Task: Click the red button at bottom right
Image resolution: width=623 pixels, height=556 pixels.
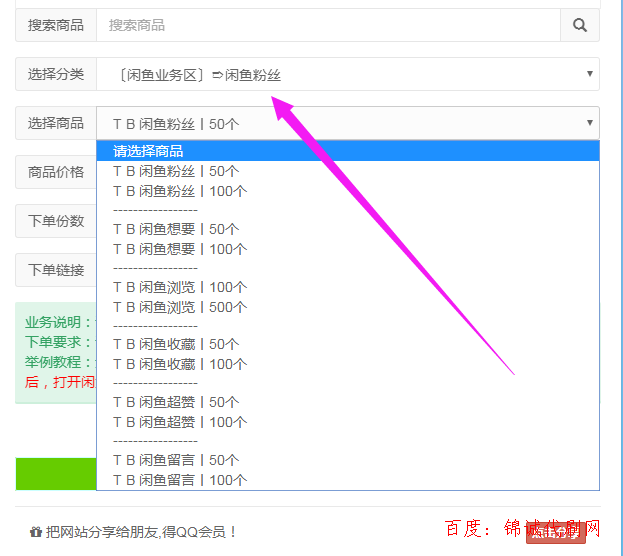Action: [x=553, y=532]
